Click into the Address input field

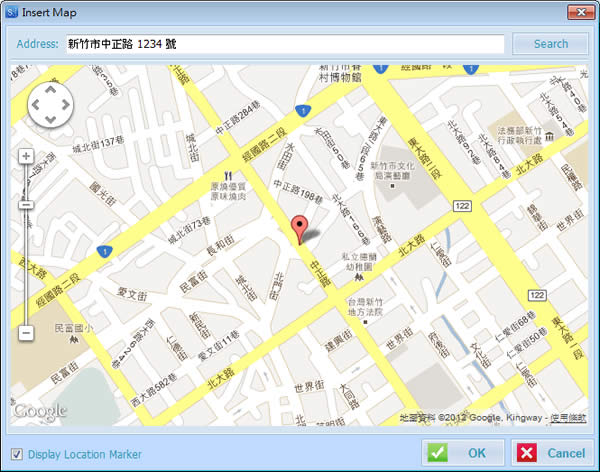[285, 44]
